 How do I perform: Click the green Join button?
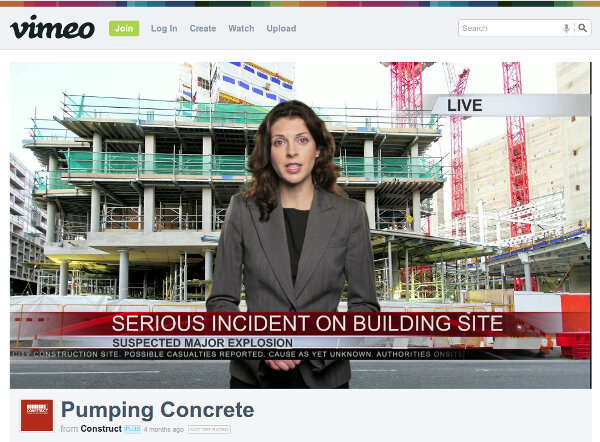(x=124, y=28)
